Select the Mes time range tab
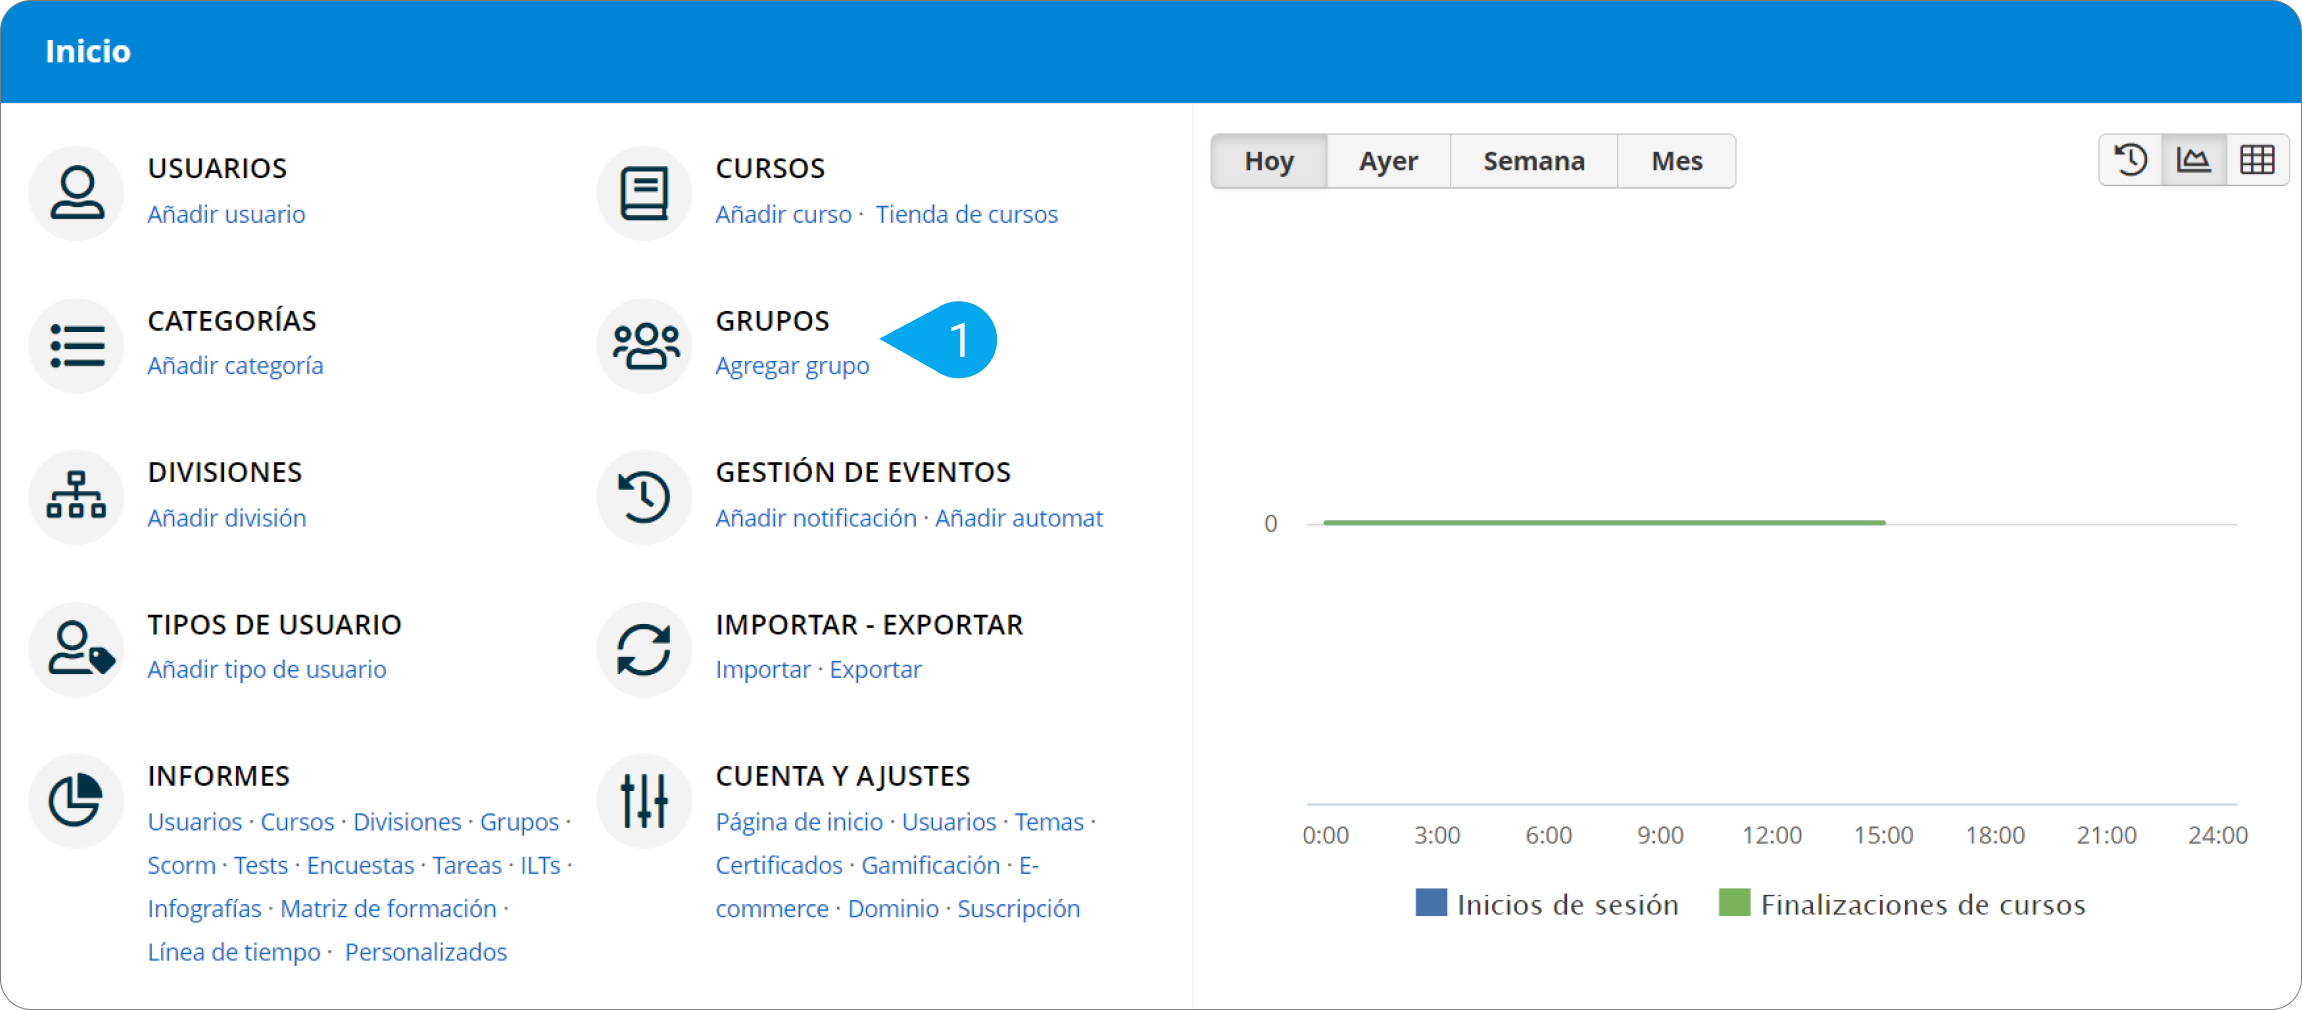 click(1677, 161)
